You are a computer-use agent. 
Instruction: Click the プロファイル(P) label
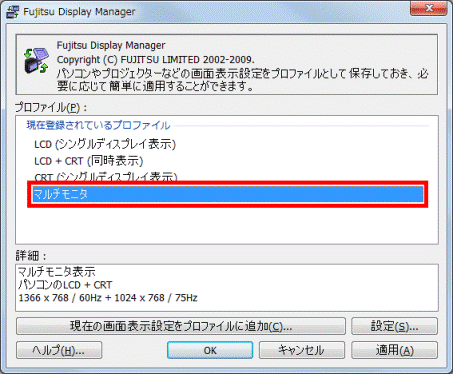pyautogui.click(x=51, y=107)
